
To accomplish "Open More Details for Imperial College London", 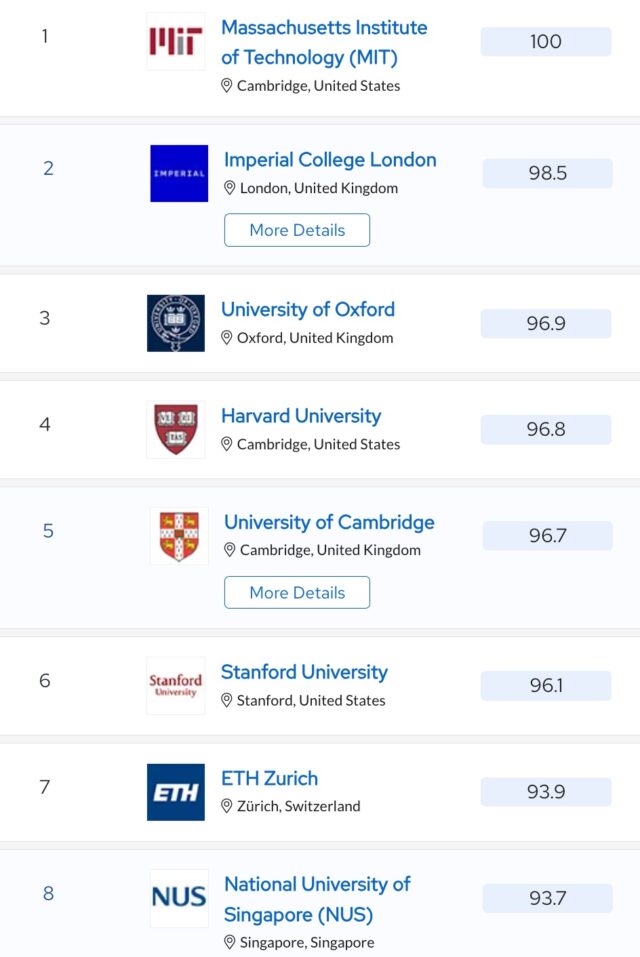I will [297, 230].
